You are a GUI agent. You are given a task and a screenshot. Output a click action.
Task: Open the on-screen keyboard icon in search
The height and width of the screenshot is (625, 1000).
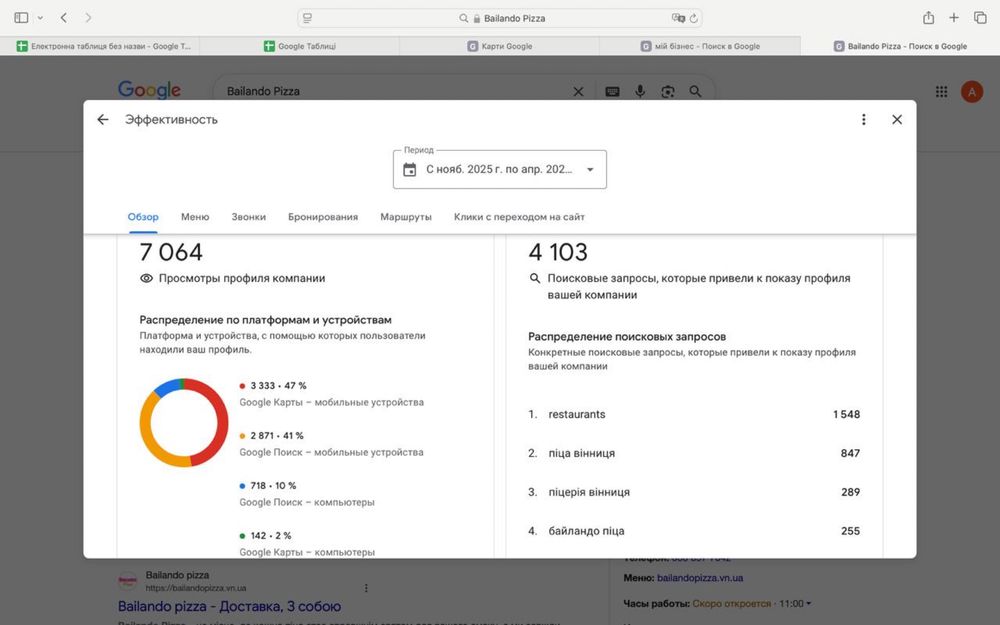pos(612,92)
